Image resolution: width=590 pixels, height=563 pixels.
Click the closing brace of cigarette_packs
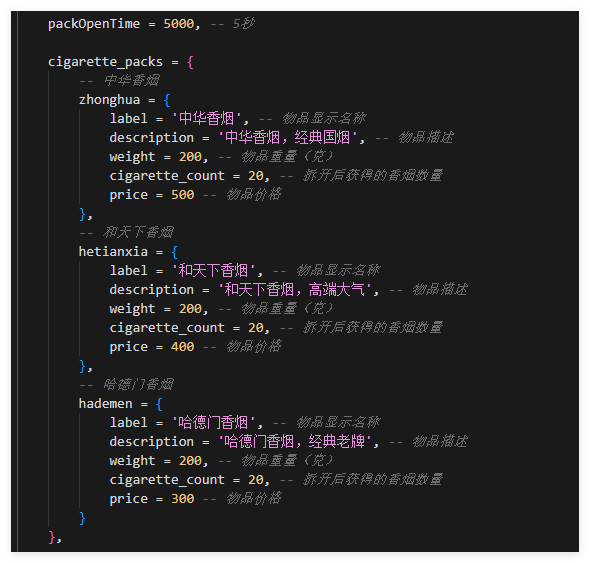[52, 537]
